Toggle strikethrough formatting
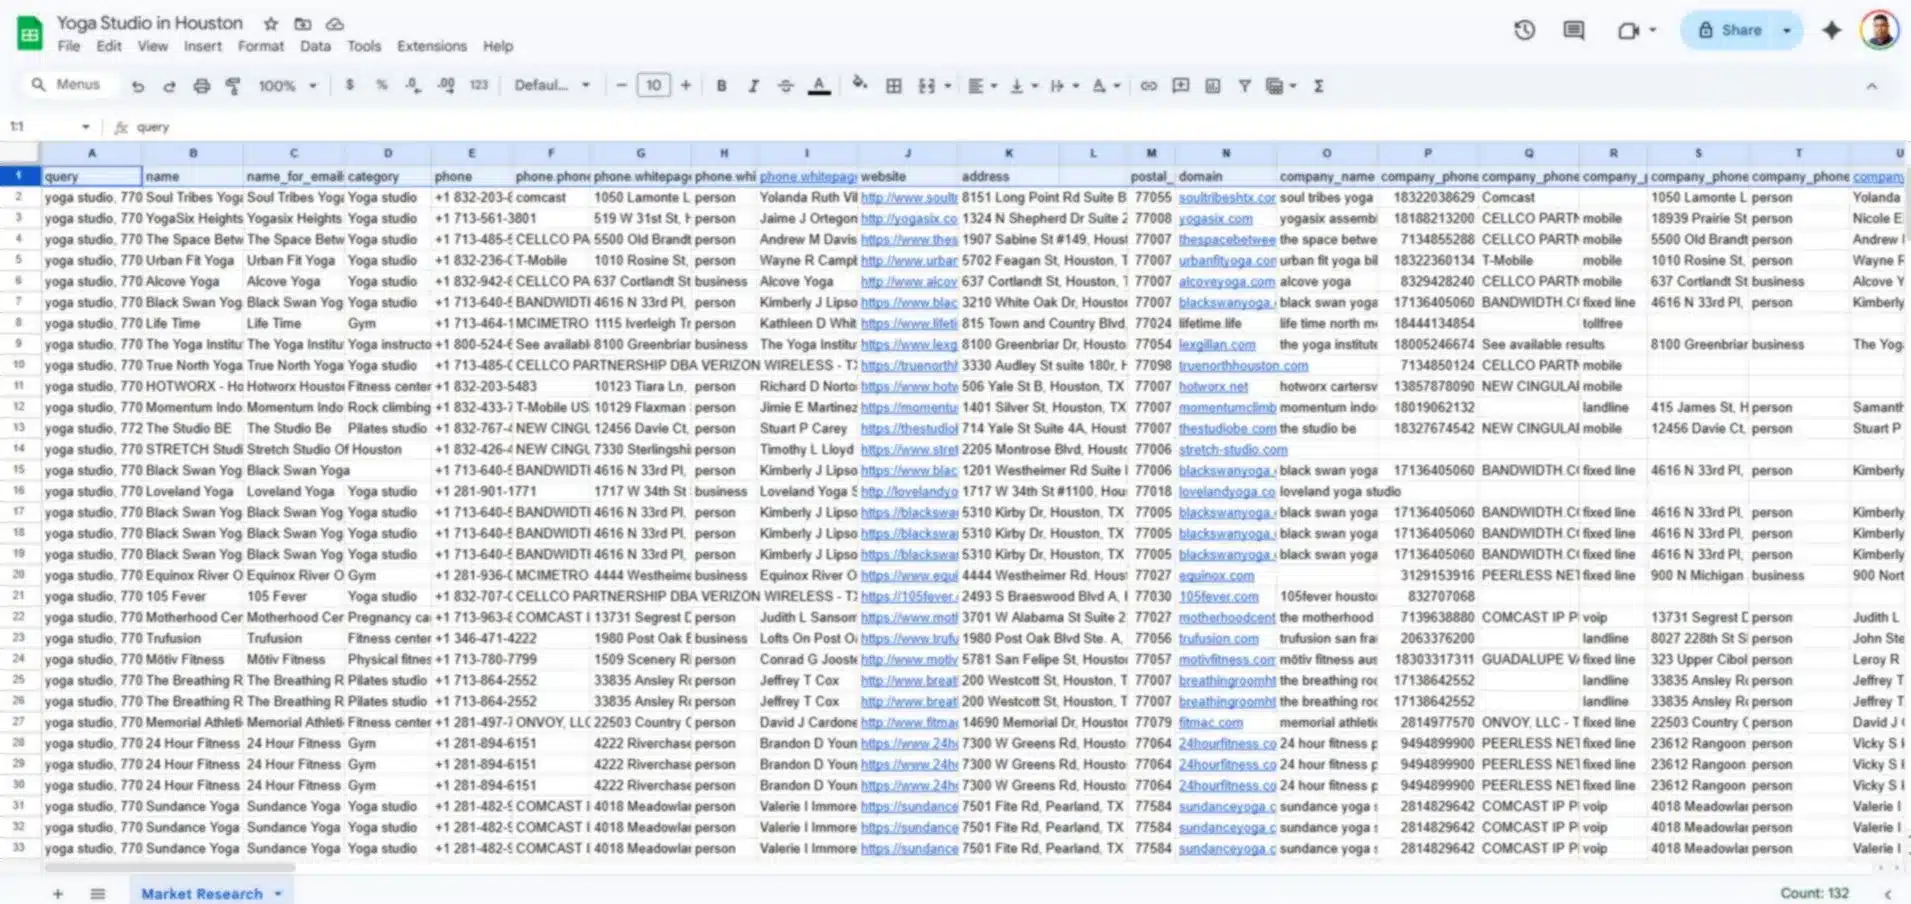Image resolution: width=1911 pixels, height=904 pixels. (786, 86)
